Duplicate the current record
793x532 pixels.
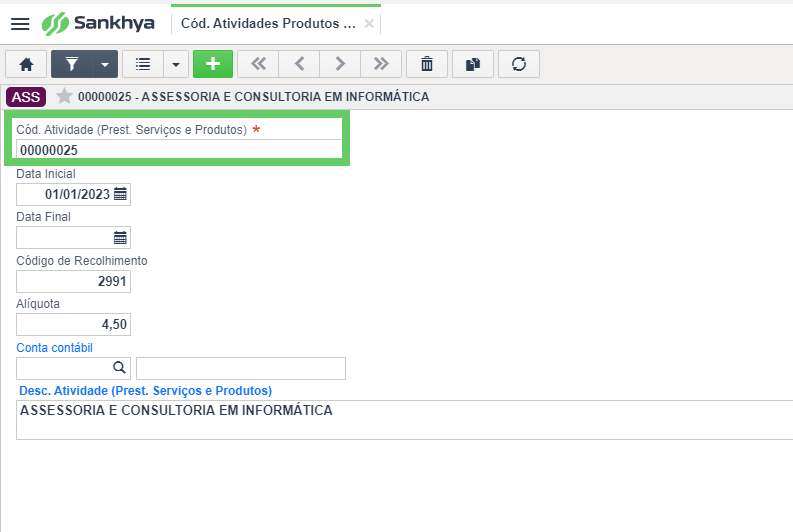473,64
